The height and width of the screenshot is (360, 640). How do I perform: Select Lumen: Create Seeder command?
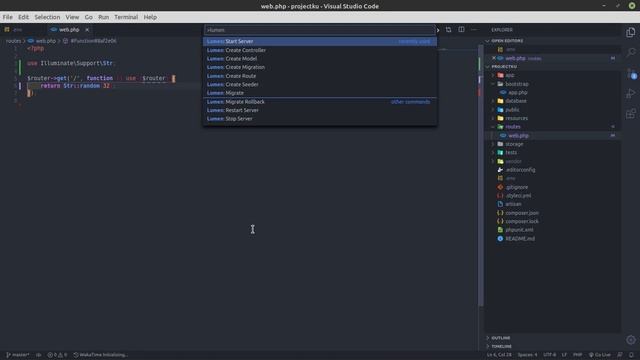pyautogui.click(x=320, y=84)
